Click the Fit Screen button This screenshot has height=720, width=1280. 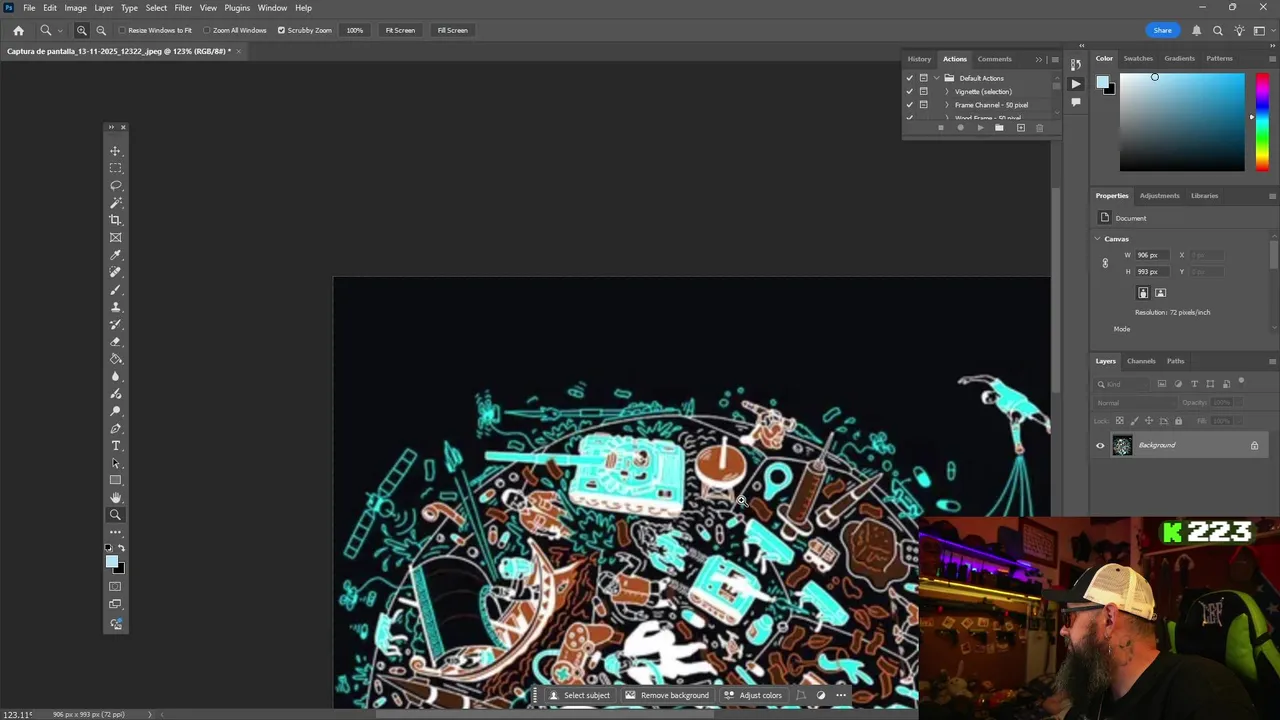point(400,30)
